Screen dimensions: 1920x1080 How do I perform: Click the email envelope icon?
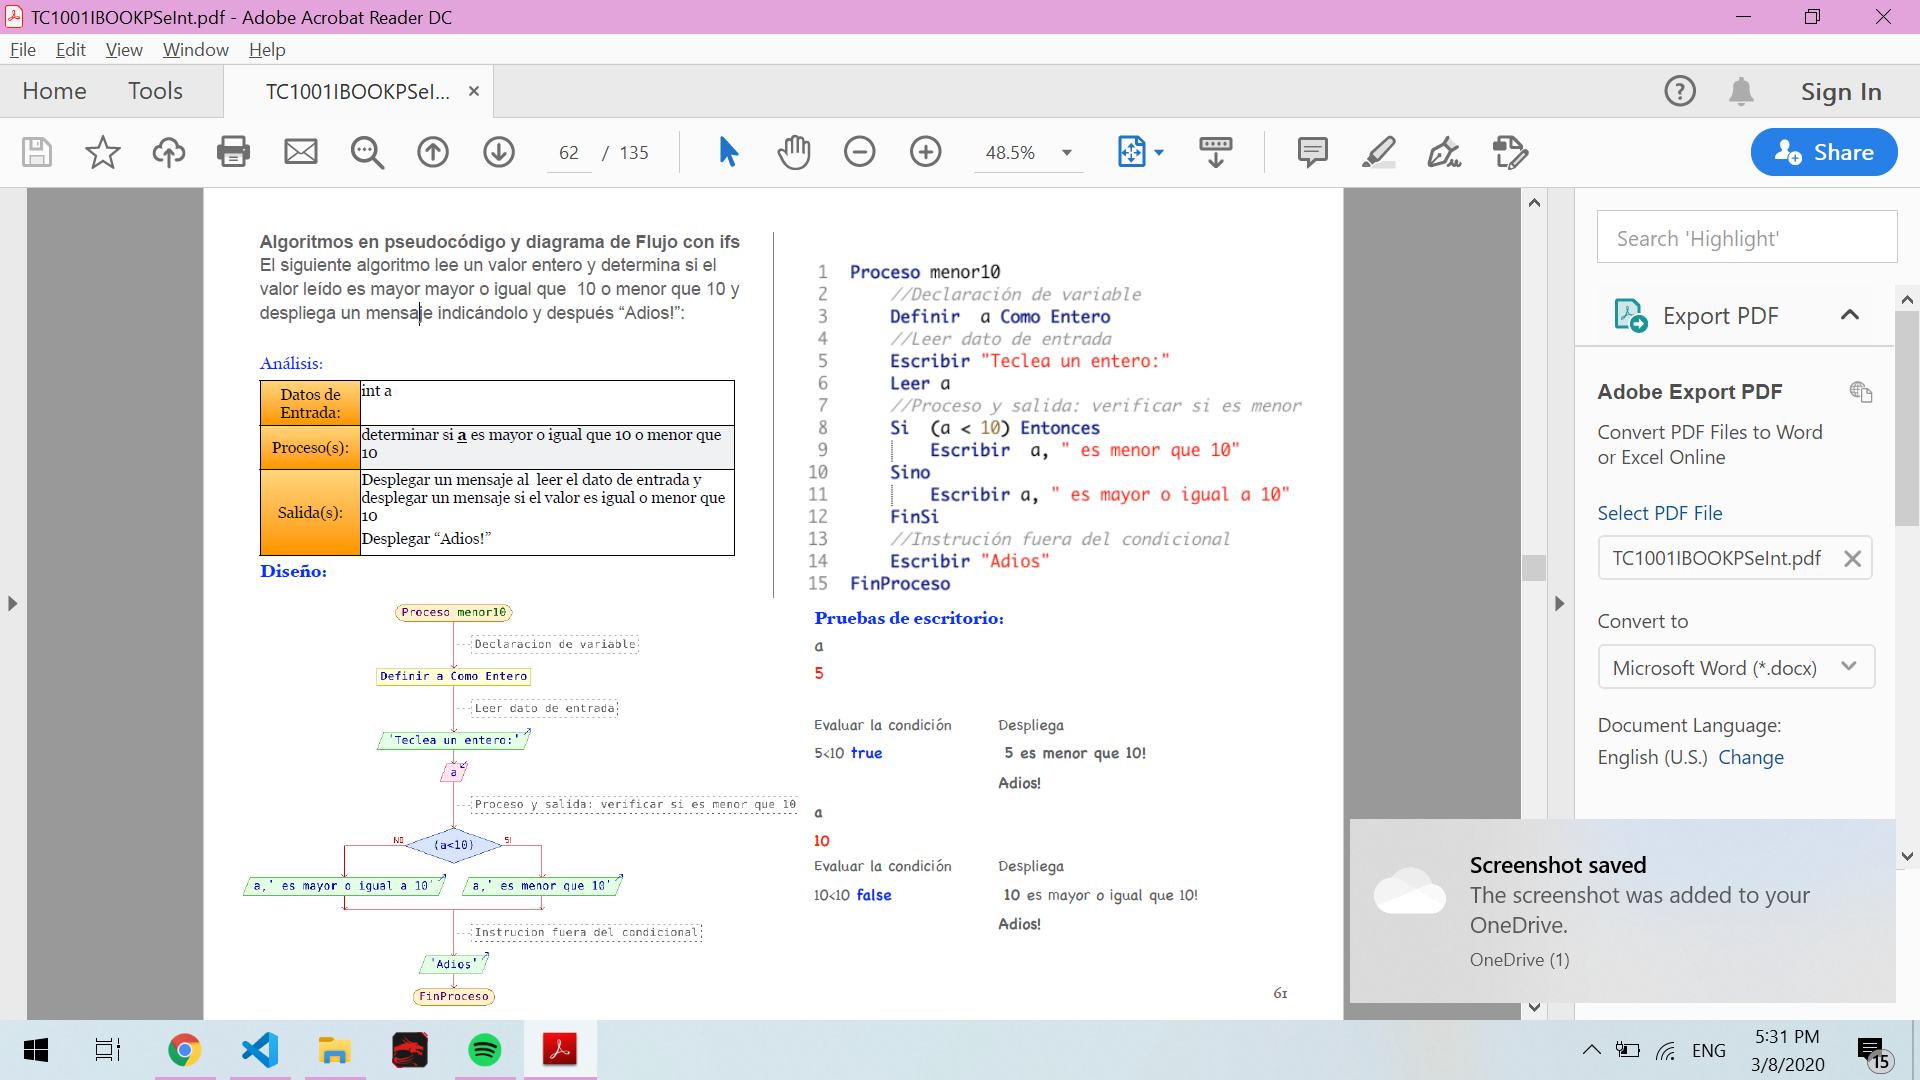(300, 152)
